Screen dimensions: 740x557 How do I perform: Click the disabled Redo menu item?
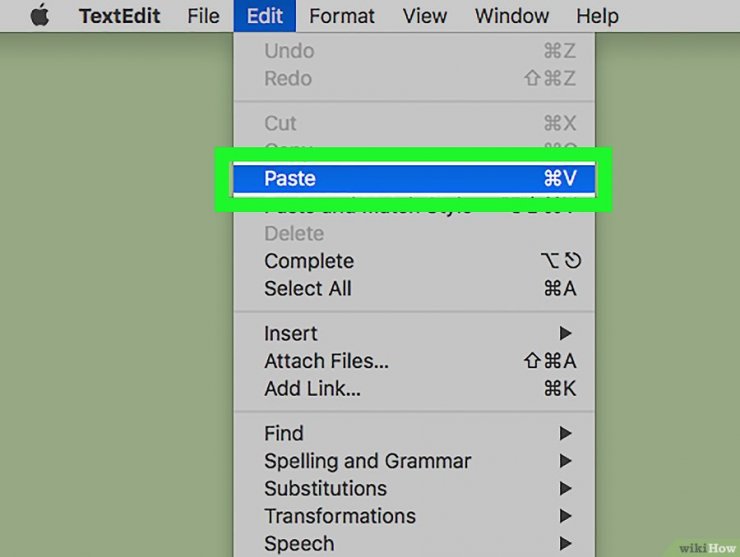(414, 78)
